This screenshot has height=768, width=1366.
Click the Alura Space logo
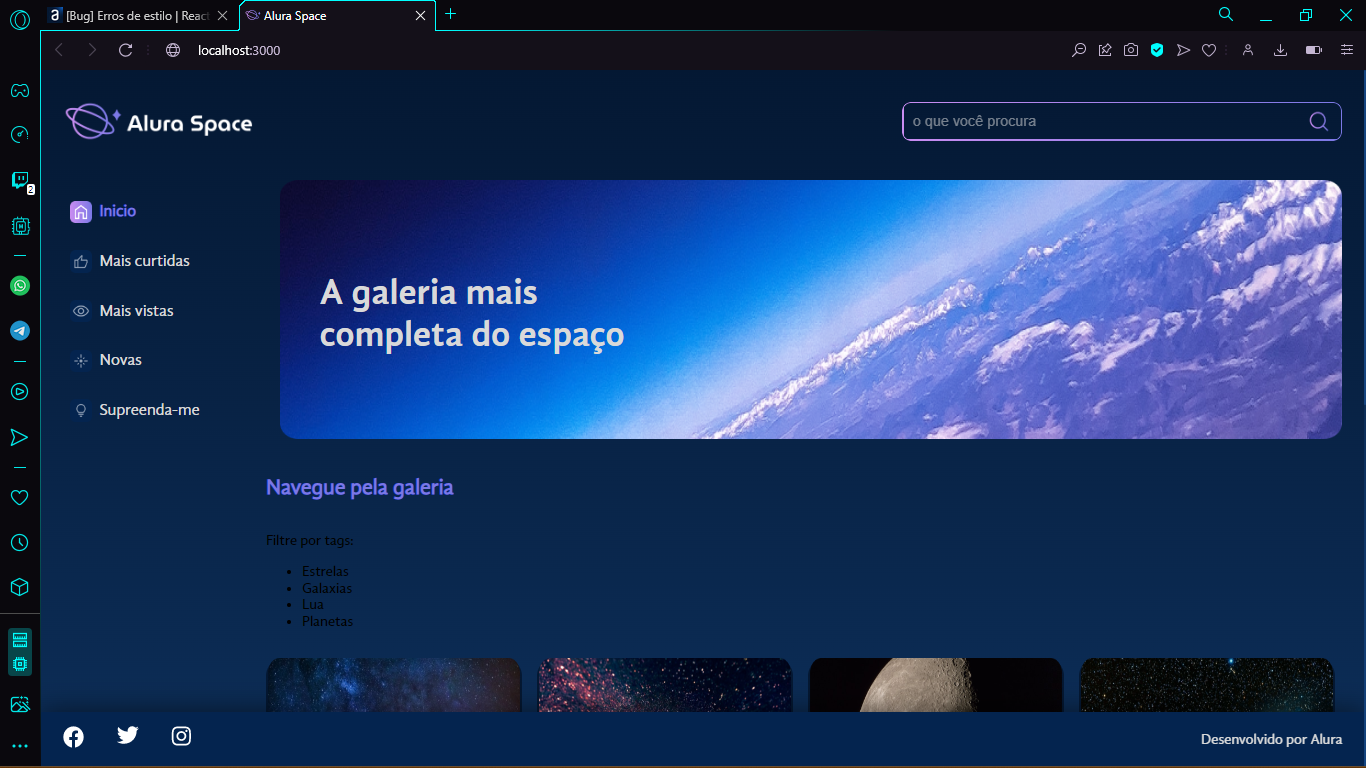pos(159,122)
